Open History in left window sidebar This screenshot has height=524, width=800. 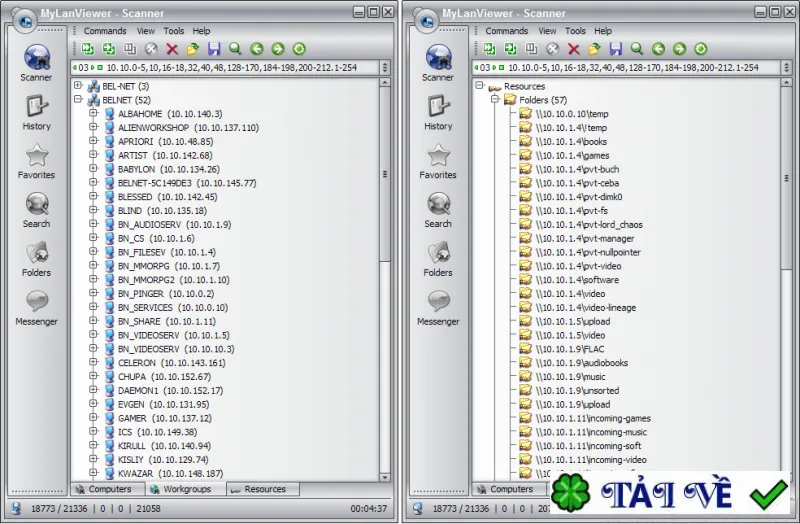(x=37, y=113)
